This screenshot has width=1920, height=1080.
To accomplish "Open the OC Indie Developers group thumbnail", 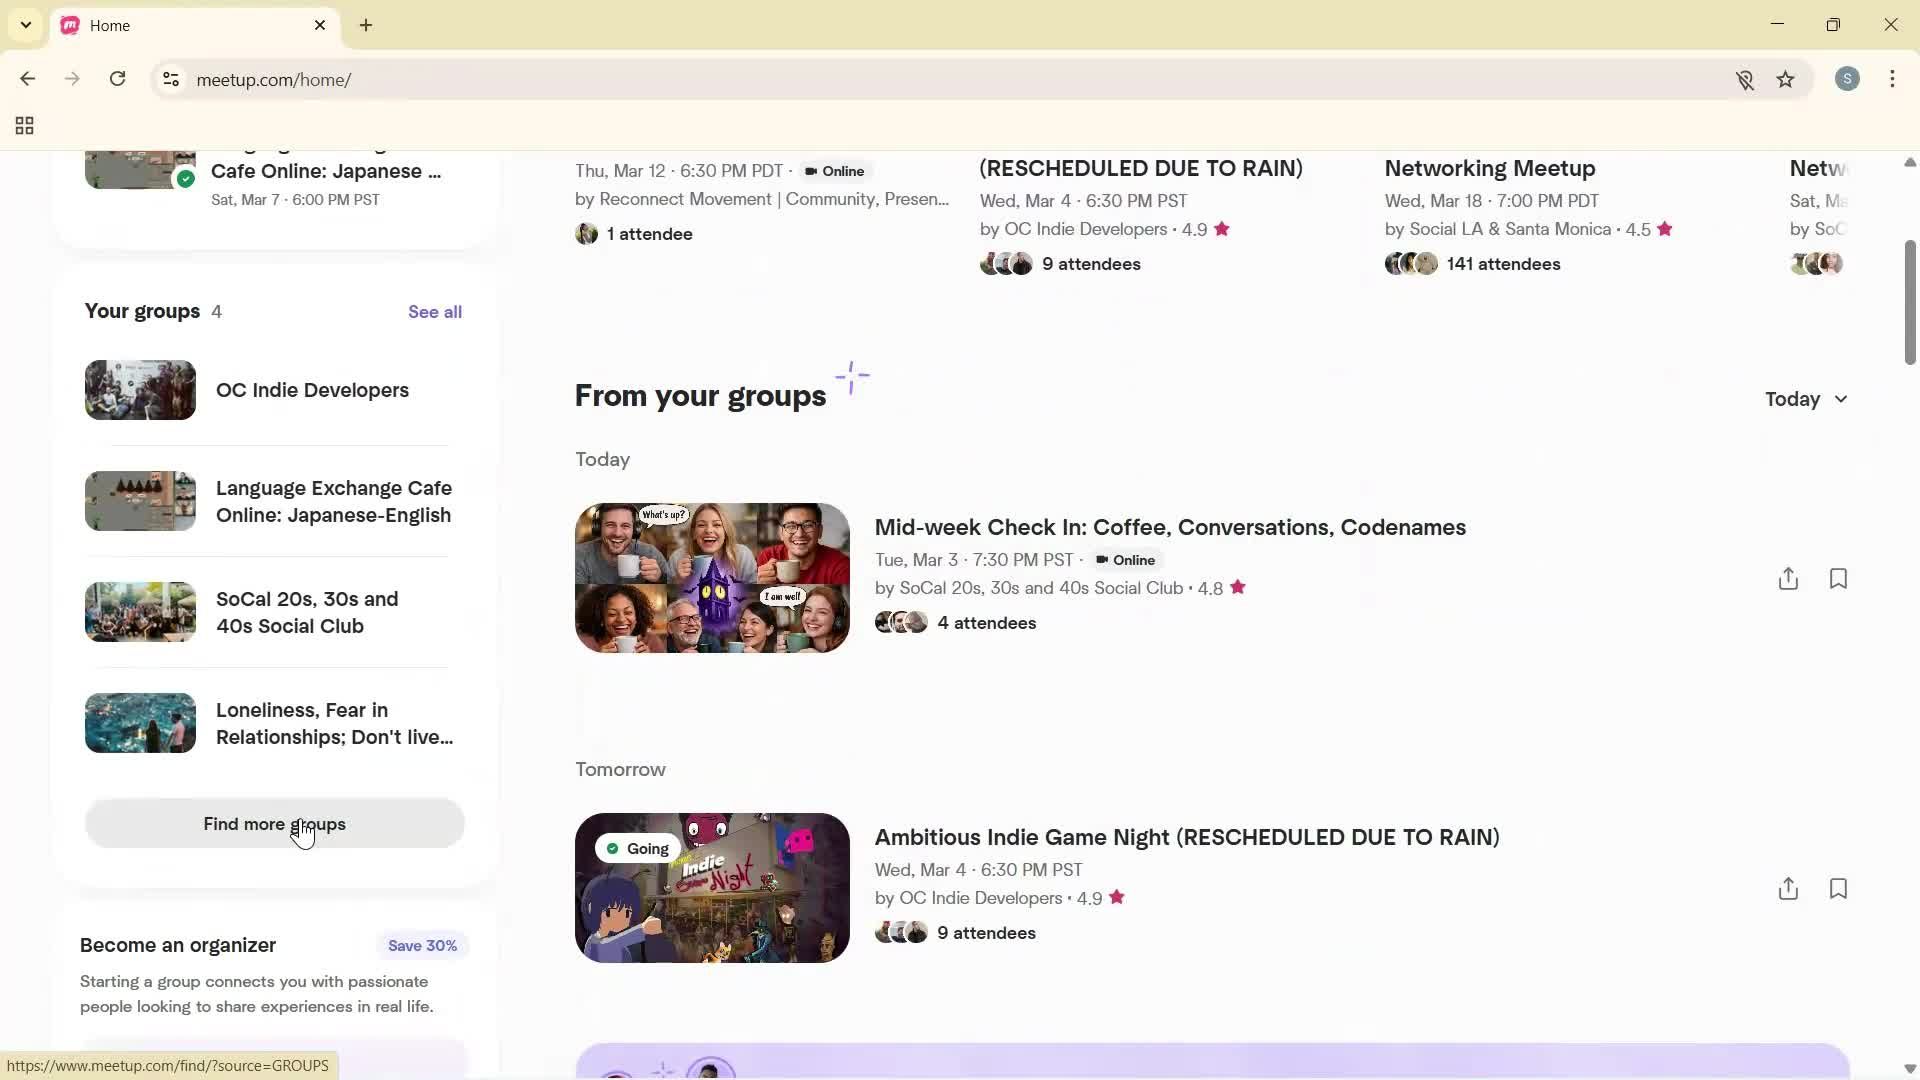I will (x=139, y=390).
